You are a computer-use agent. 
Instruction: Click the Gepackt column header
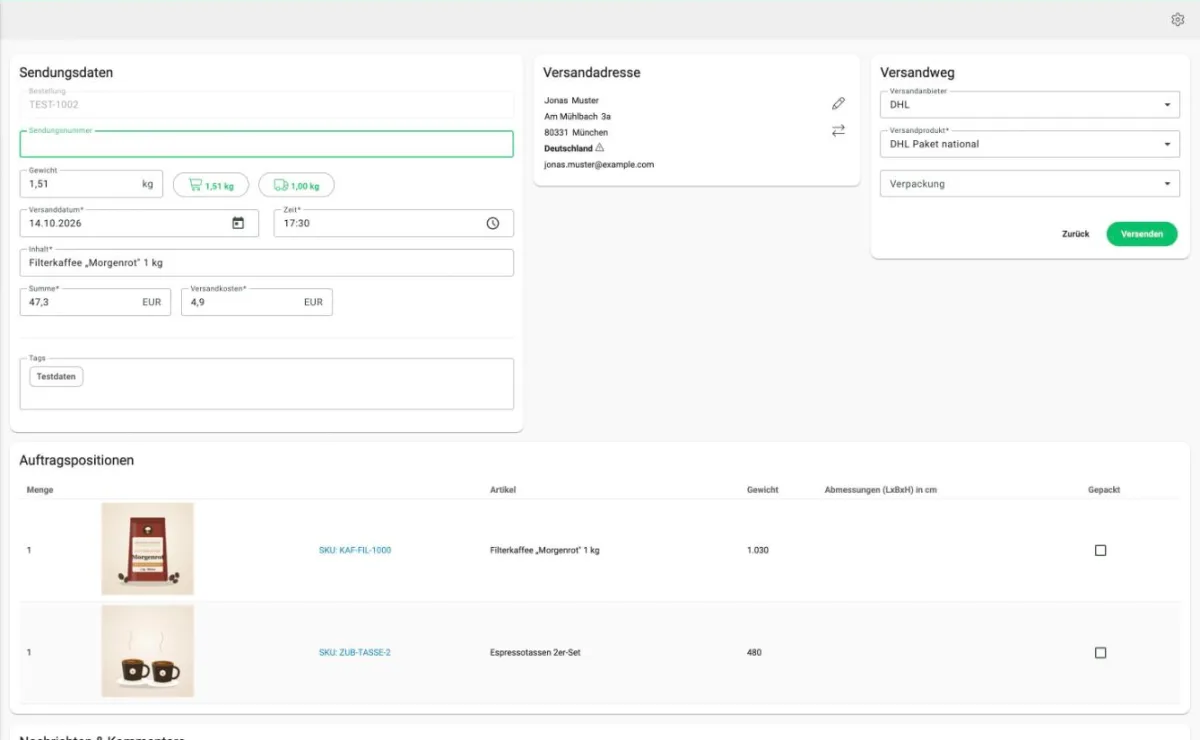point(1104,490)
